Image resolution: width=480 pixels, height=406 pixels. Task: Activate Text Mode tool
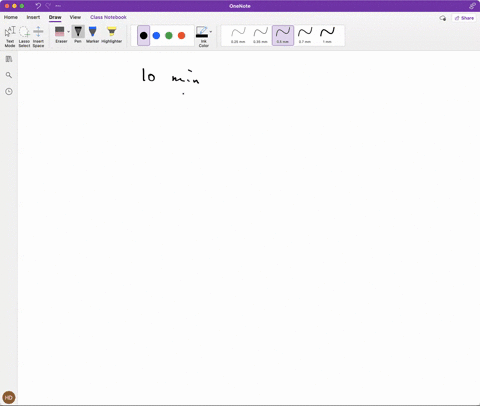(10, 36)
